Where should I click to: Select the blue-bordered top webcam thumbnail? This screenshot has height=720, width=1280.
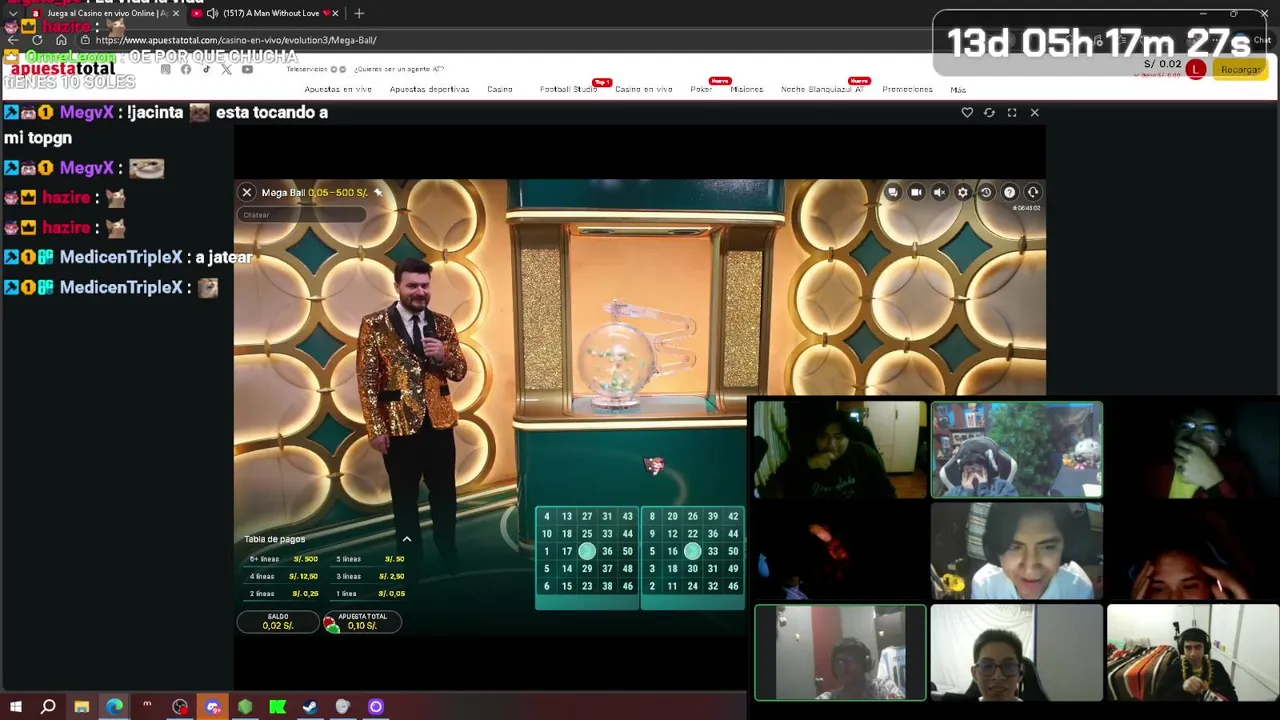click(x=1017, y=450)
